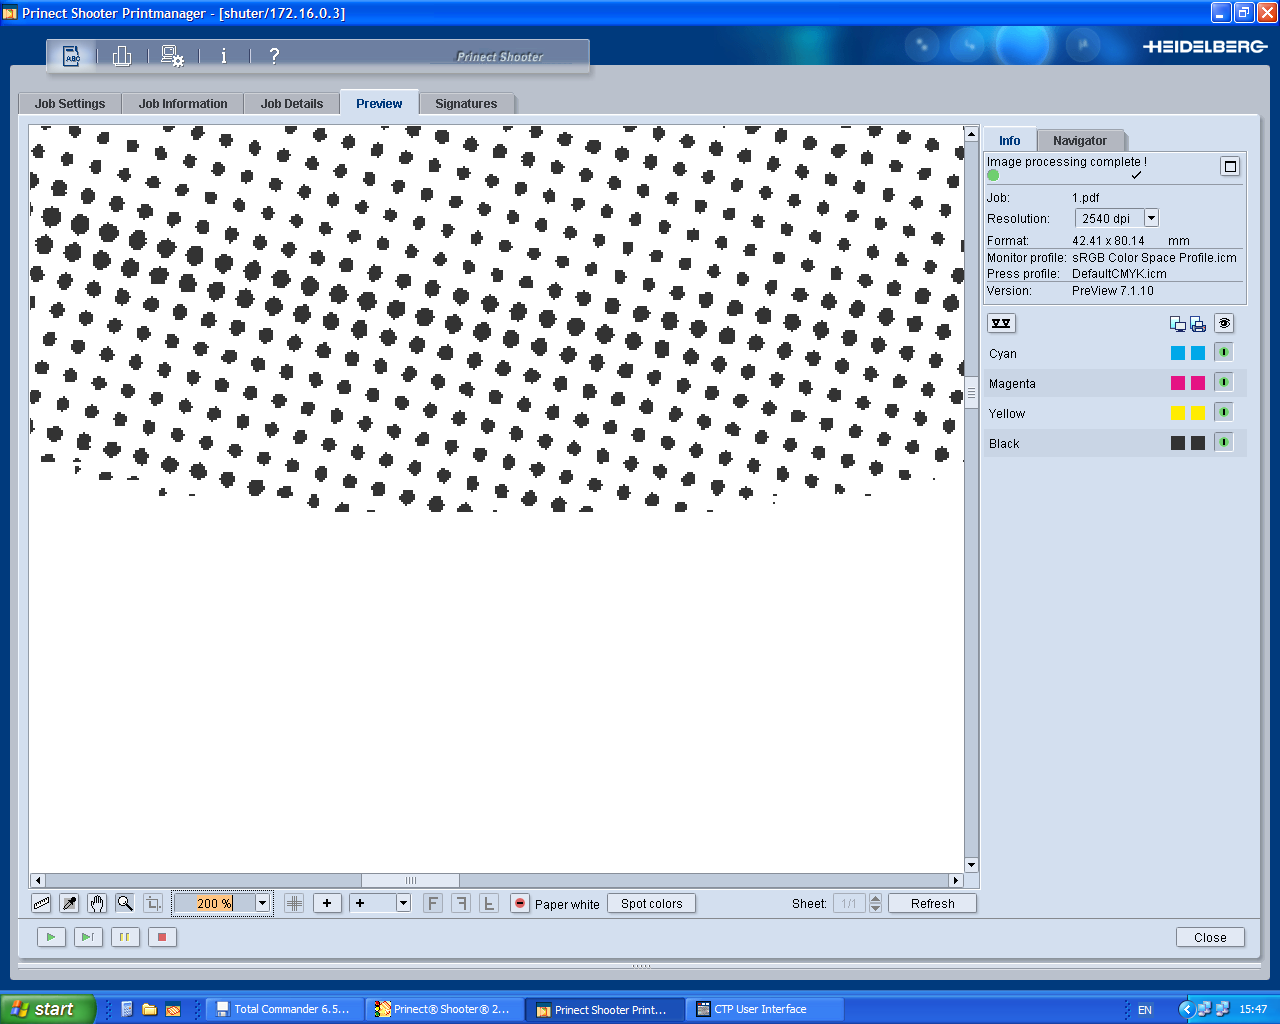This screenshot has width=1280, height=1024.
Task: Click the Close button
Action: (1210, 937)
